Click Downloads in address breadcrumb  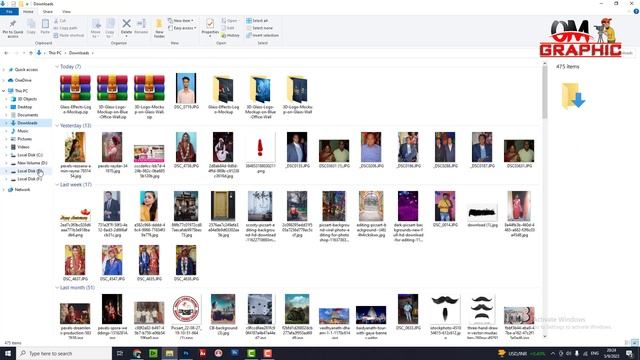click(79, 53)
